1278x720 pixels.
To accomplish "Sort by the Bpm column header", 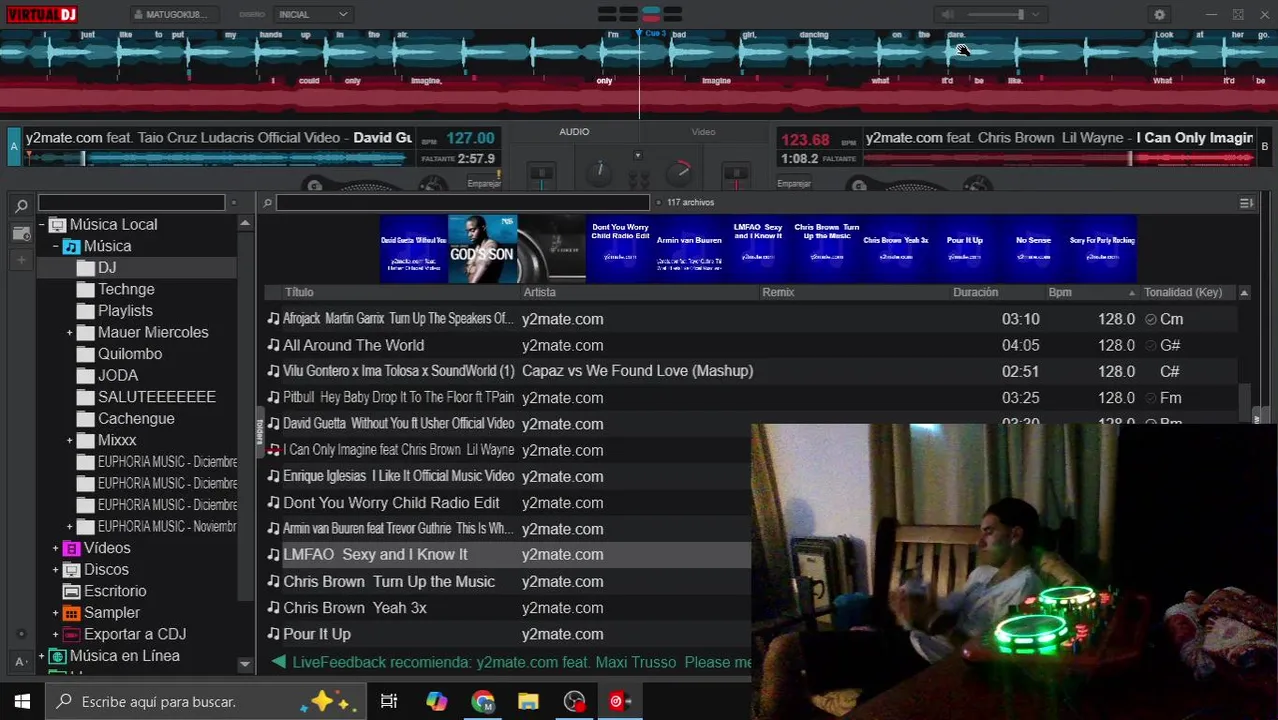I will (x=1060, y=292).
